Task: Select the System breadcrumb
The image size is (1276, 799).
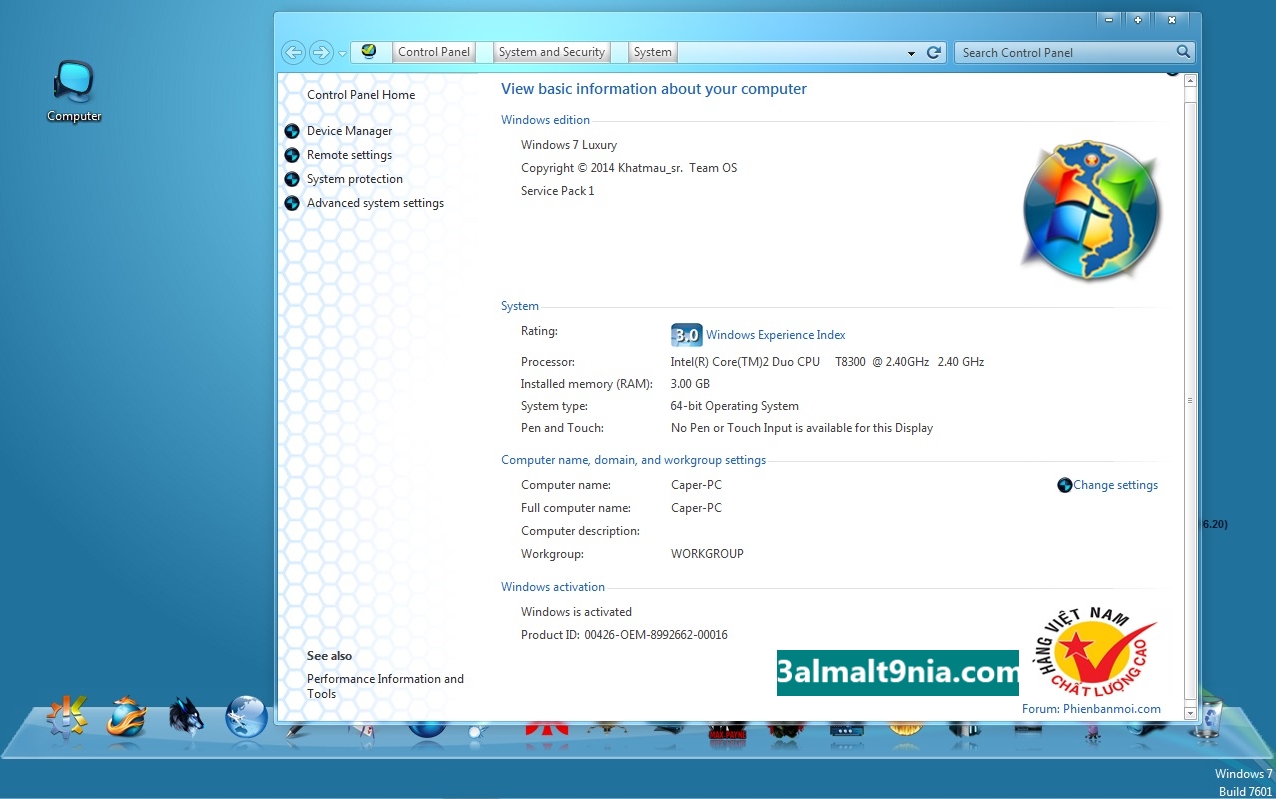Action: pyautogui.click(x=653, y=52)
